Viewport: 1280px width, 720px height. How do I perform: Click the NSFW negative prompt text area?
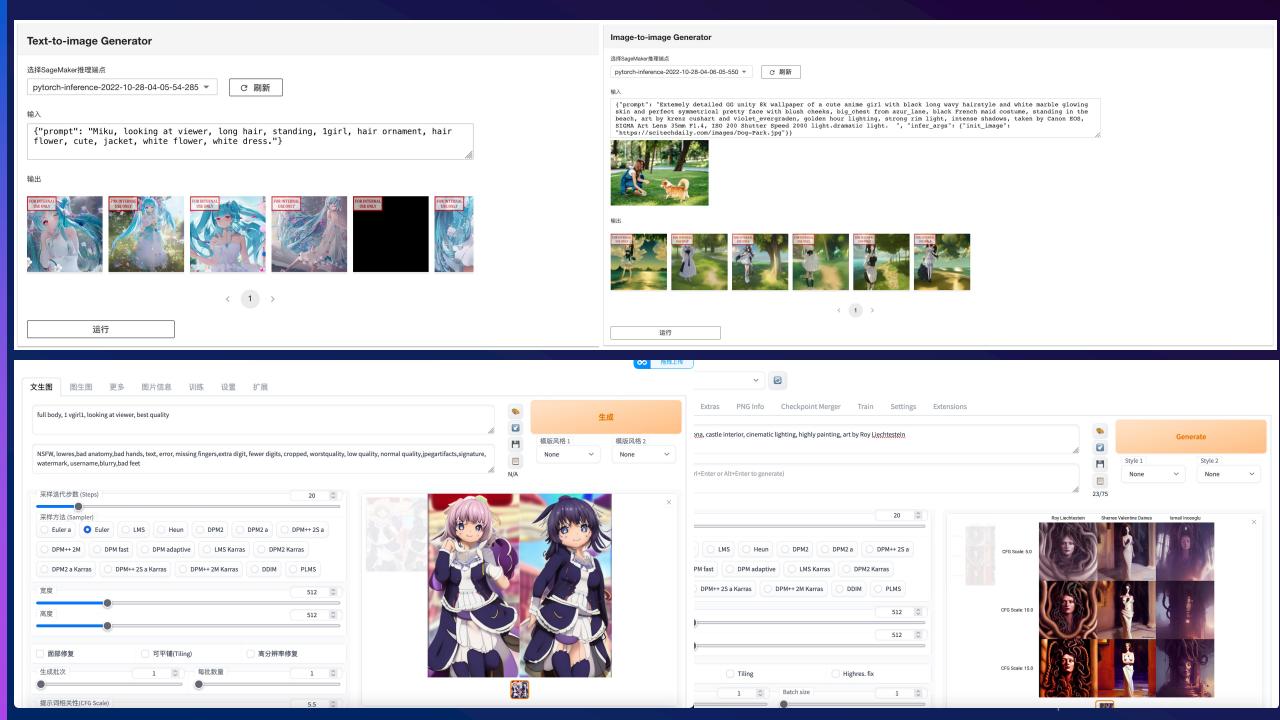pos(263,458)
